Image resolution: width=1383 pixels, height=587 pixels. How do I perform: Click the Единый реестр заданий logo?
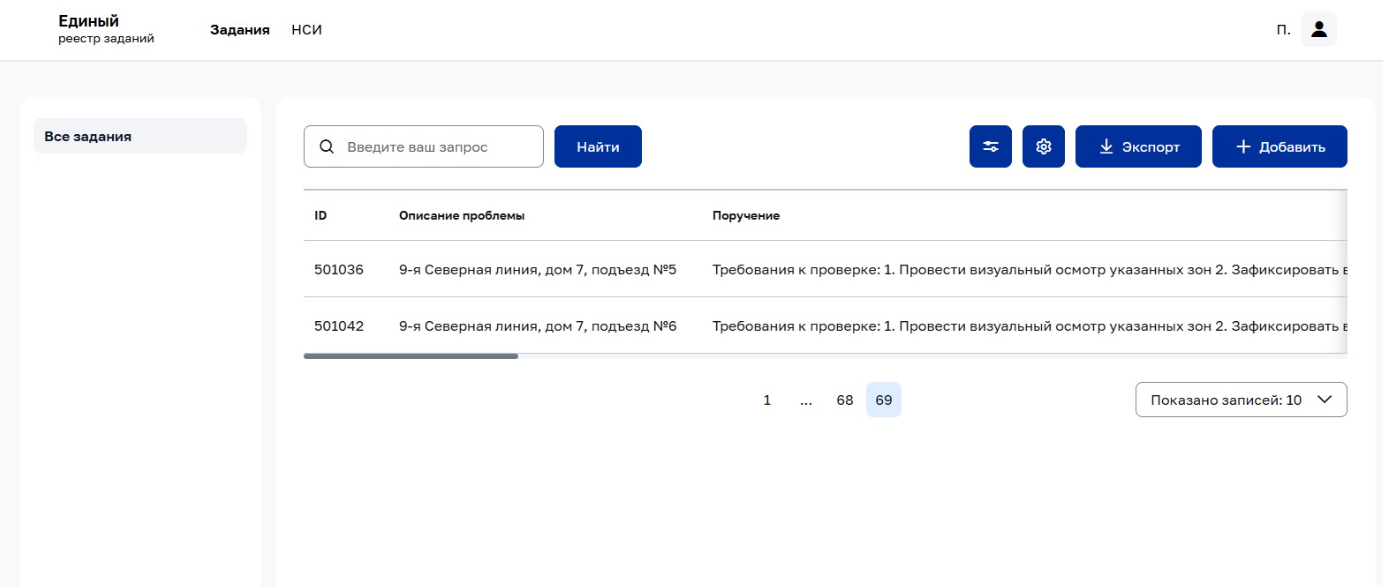pos(107,29)
